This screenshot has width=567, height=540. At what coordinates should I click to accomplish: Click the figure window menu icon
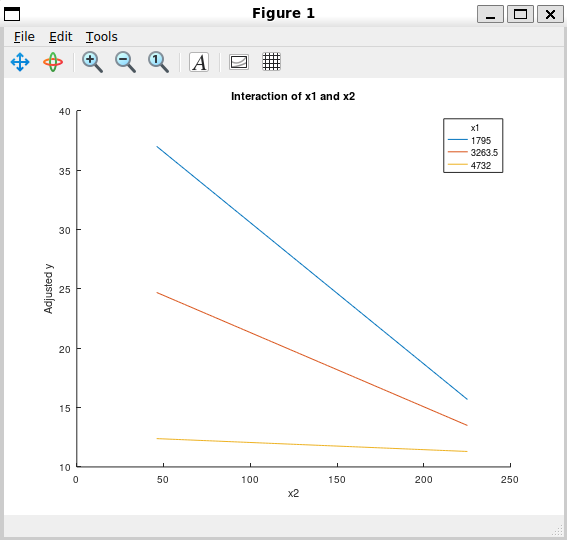12,14
